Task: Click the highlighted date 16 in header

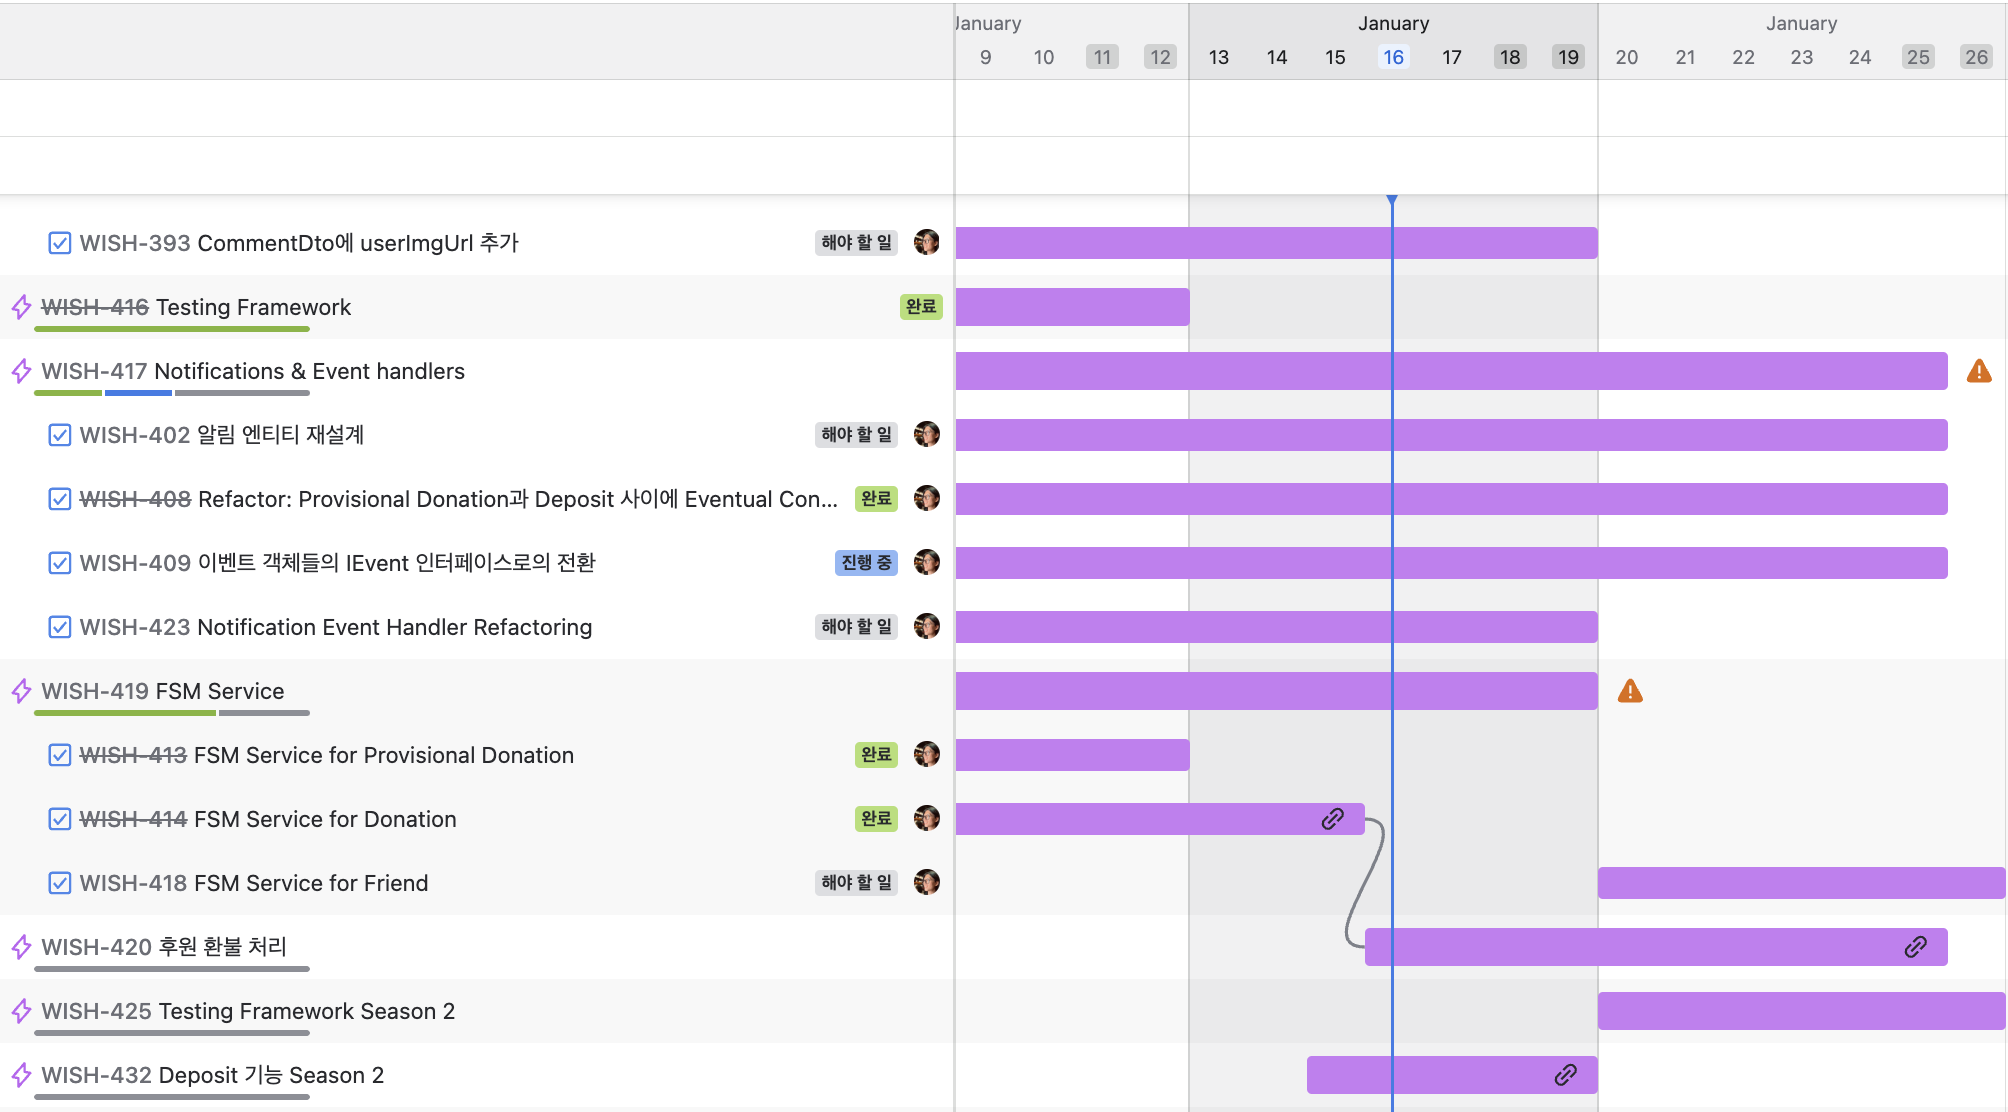Action: click(x=1393, y=57)
